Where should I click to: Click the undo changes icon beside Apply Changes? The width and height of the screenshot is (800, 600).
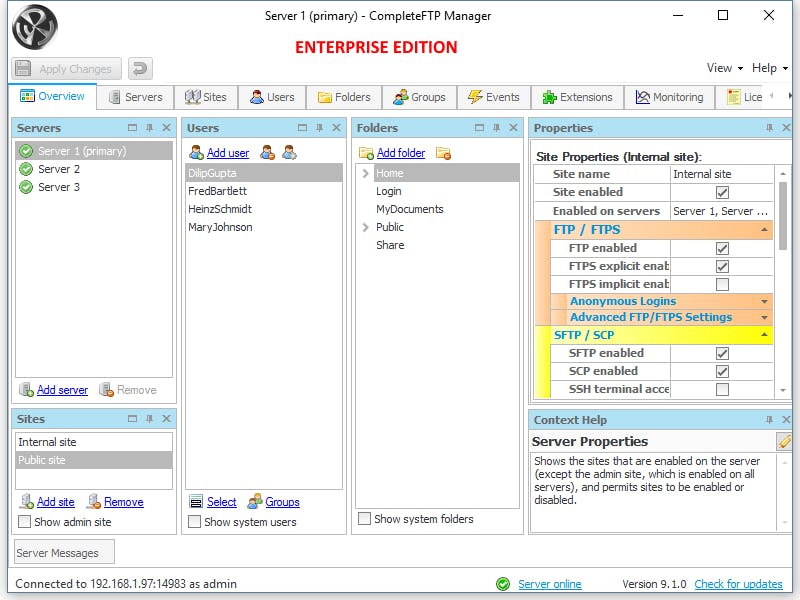click(x=140, y=68)
